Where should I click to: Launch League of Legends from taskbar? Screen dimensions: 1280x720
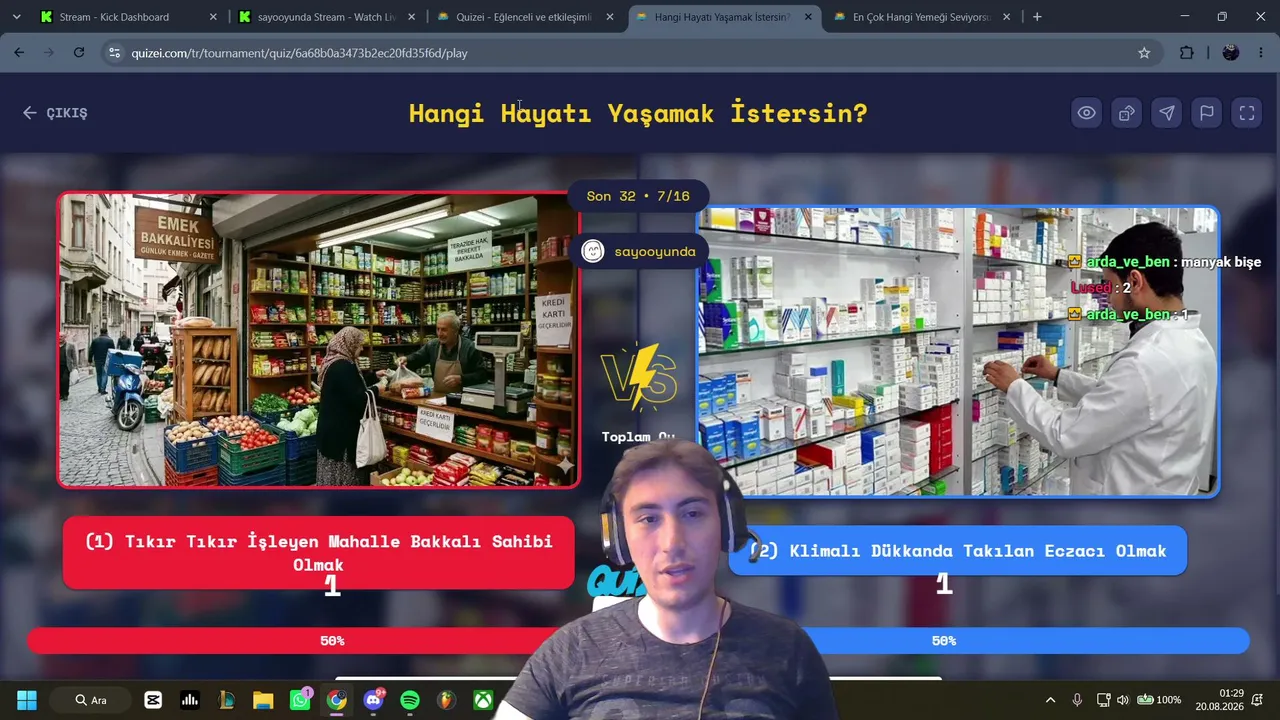point(226,700)
